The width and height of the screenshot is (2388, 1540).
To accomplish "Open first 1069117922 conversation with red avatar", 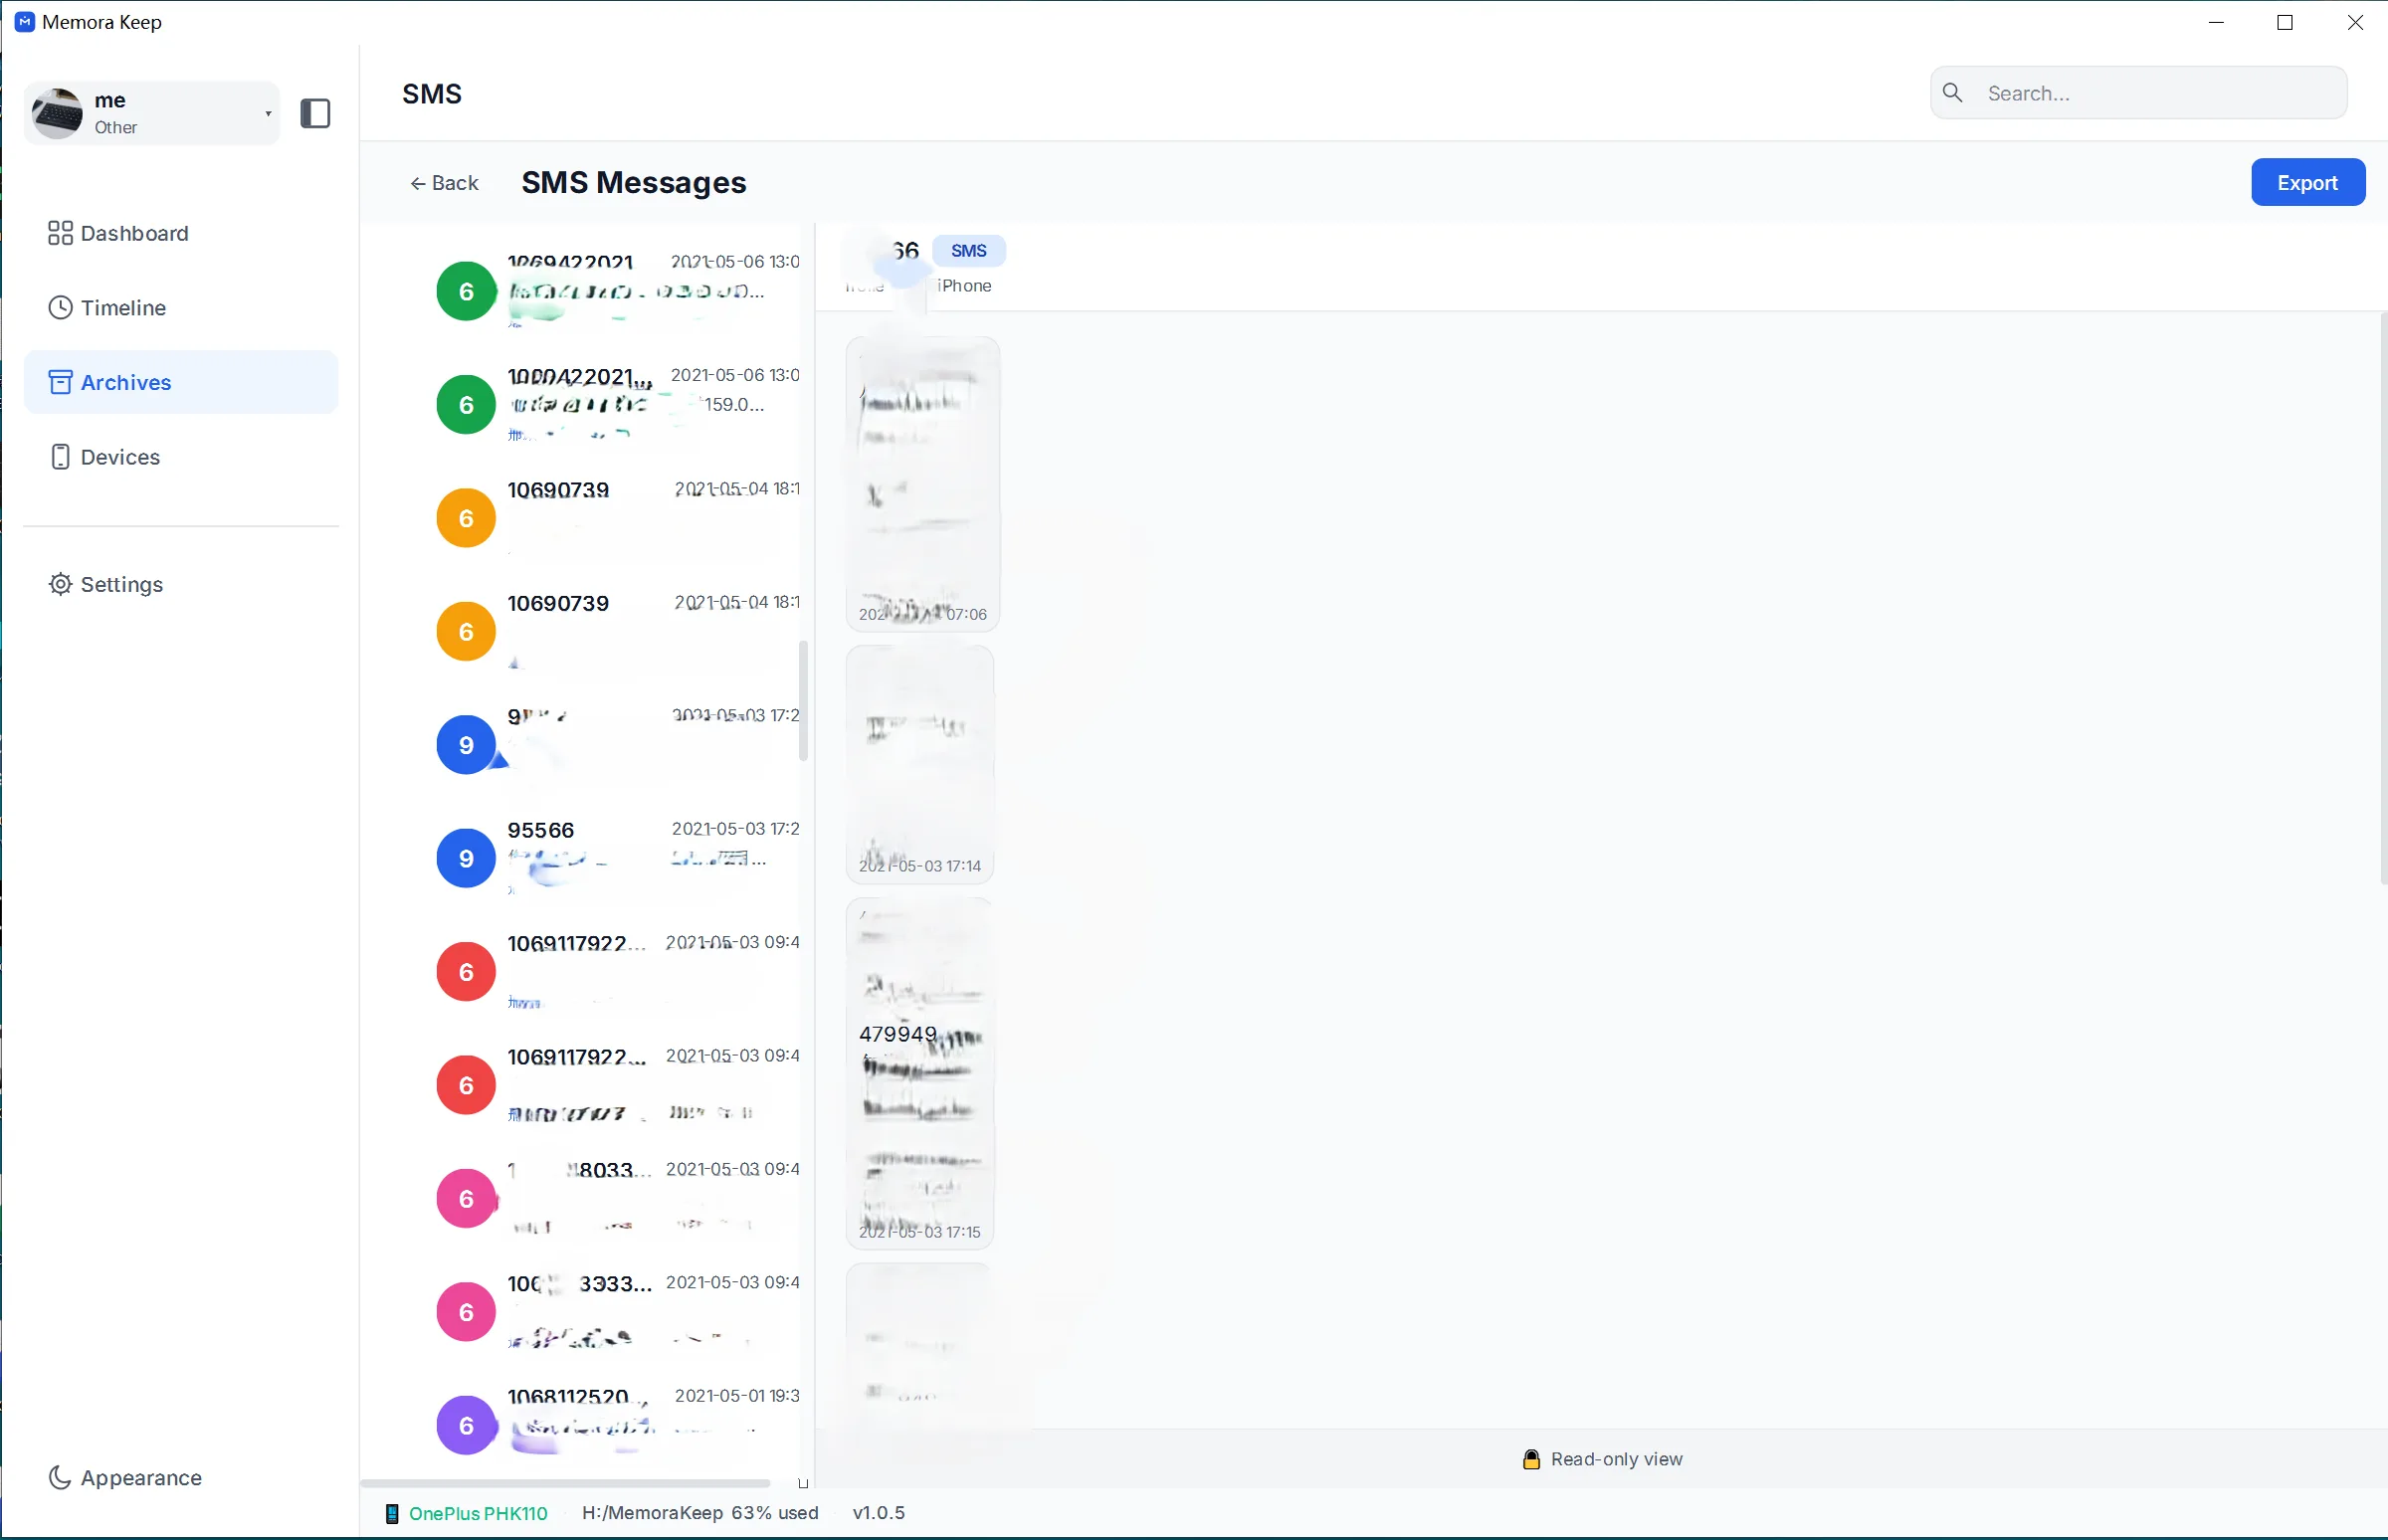I will pos(612,971).
